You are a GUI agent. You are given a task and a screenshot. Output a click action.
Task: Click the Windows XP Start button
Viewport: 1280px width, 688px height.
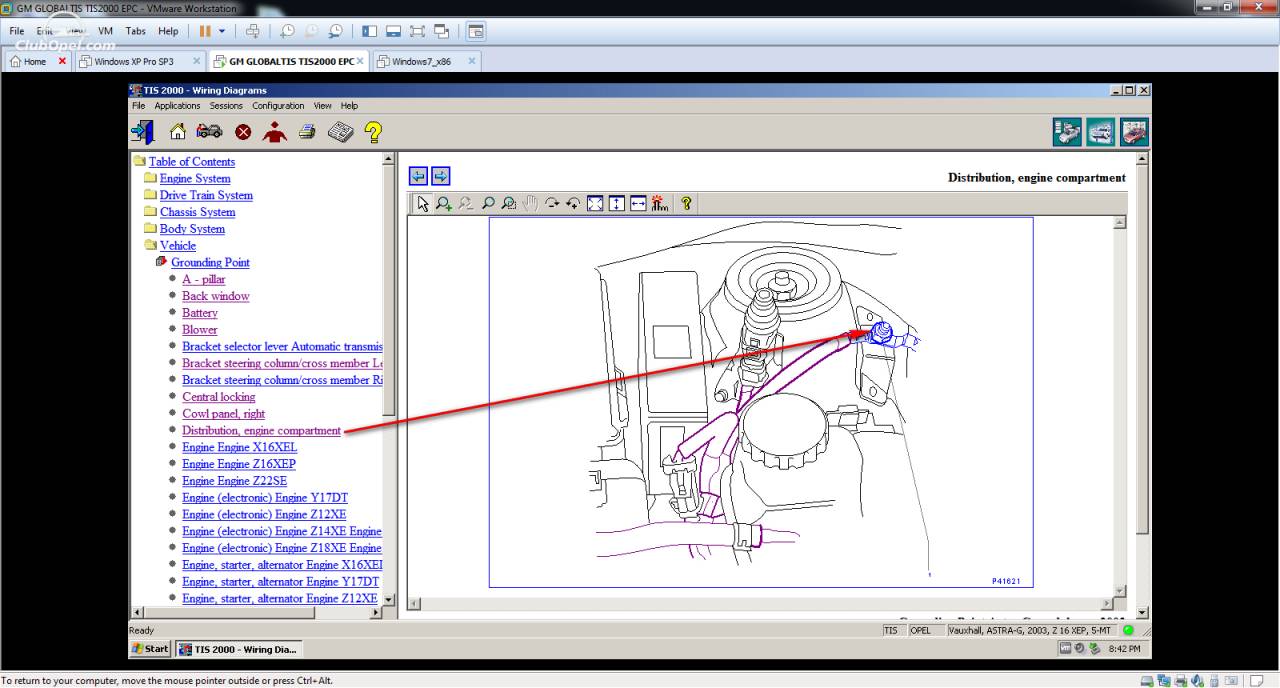pos(151,649)
